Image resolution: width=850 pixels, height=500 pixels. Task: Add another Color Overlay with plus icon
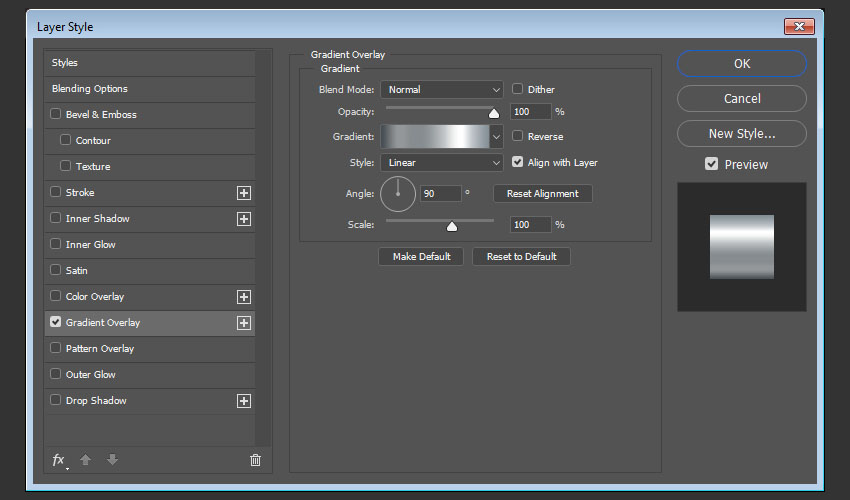coord(243,297)
